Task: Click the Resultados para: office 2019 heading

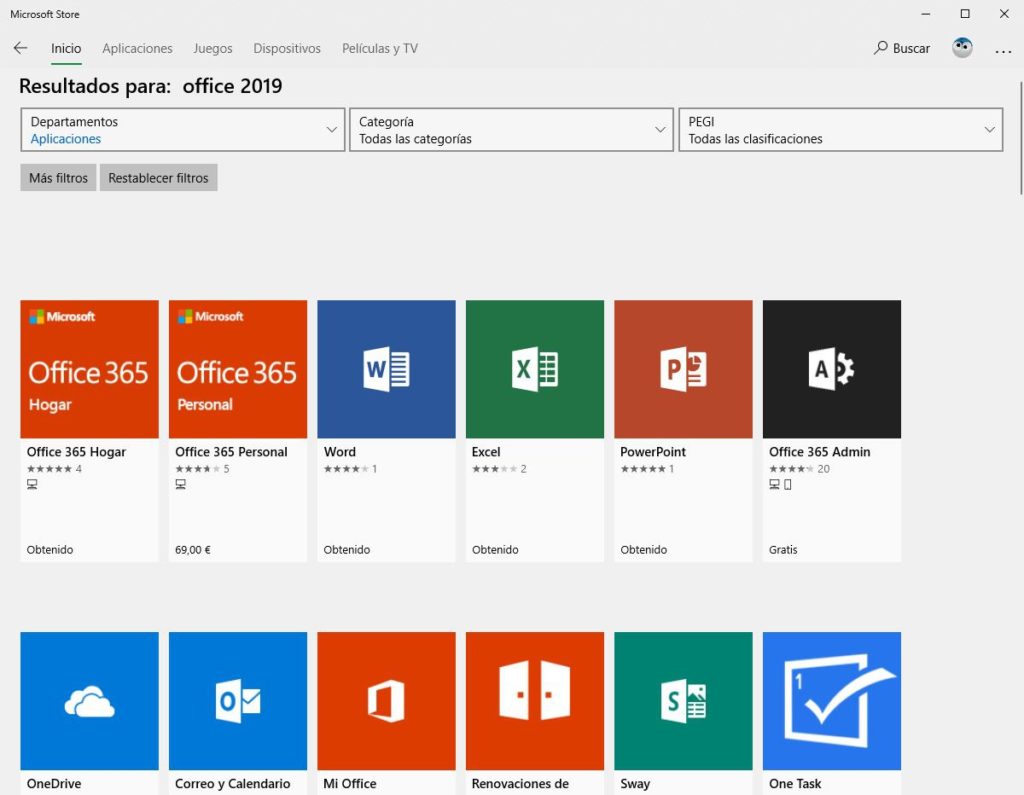Action: coord(151,86)
